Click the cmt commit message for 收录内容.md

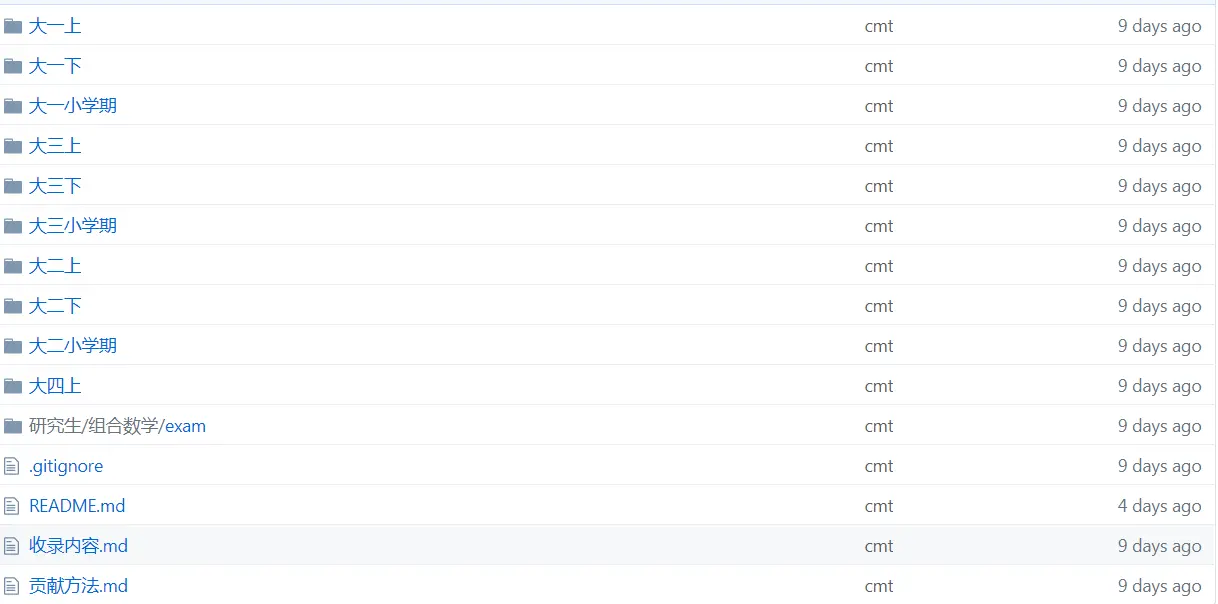point(879,546)
